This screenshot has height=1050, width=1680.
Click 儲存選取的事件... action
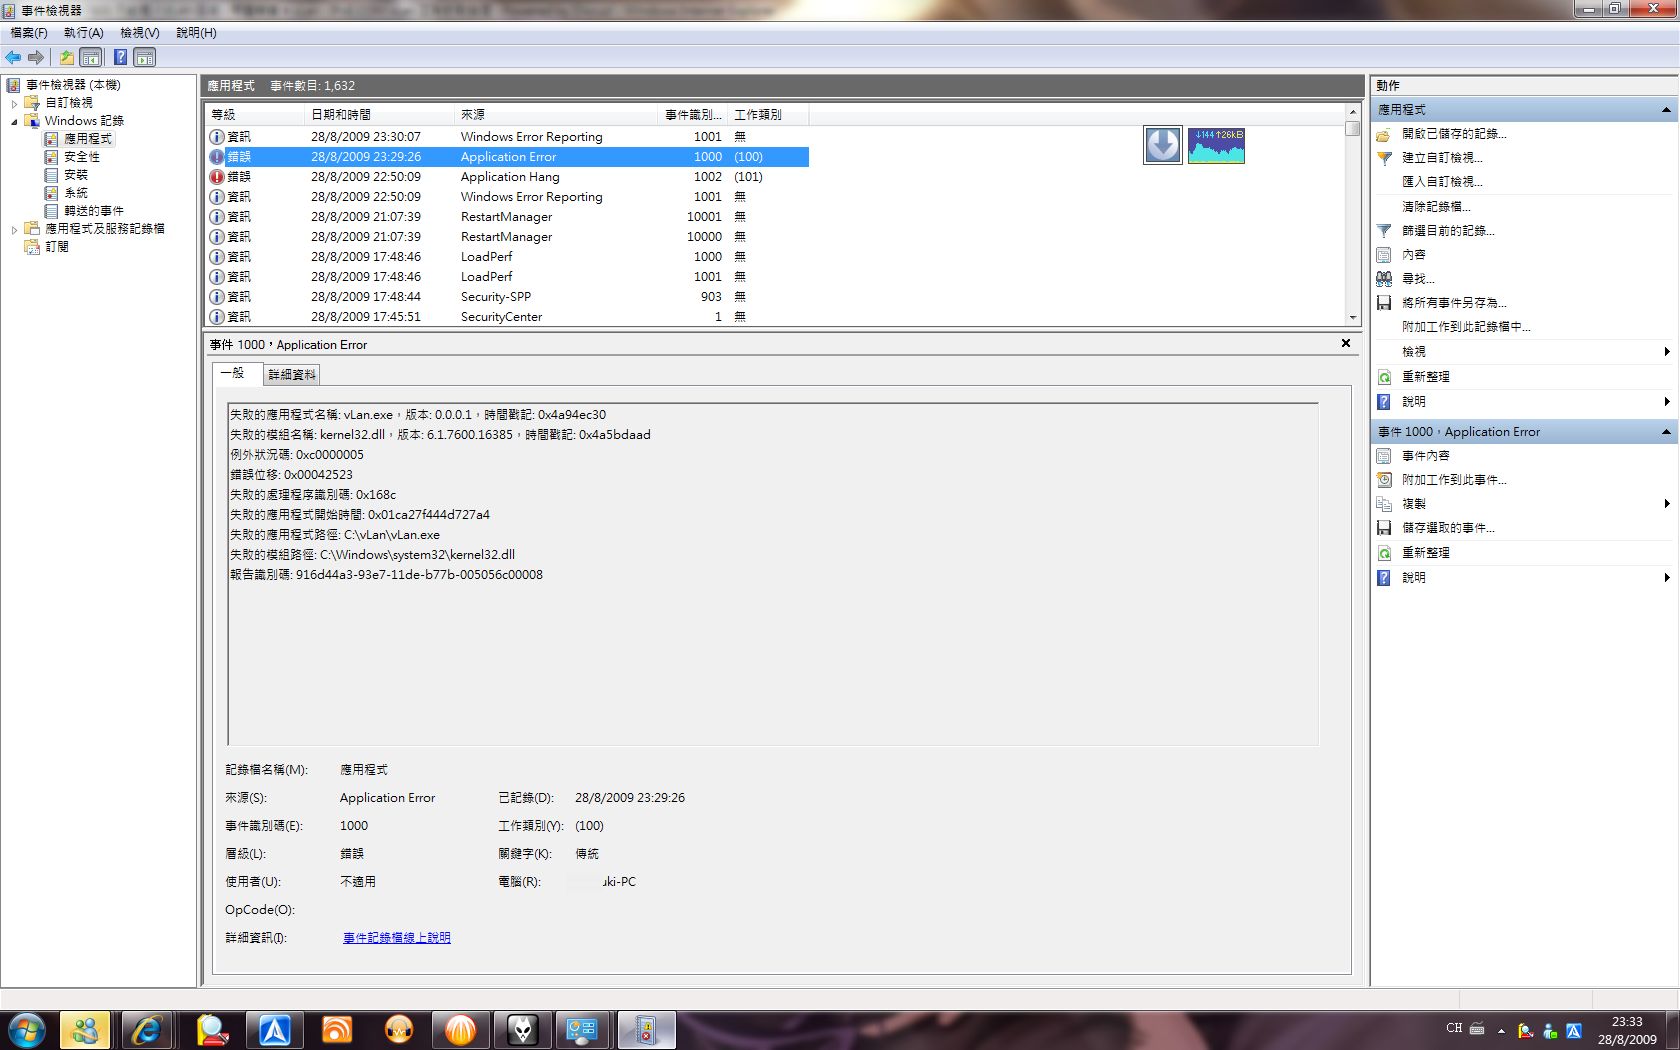[x=1448, y=528]
